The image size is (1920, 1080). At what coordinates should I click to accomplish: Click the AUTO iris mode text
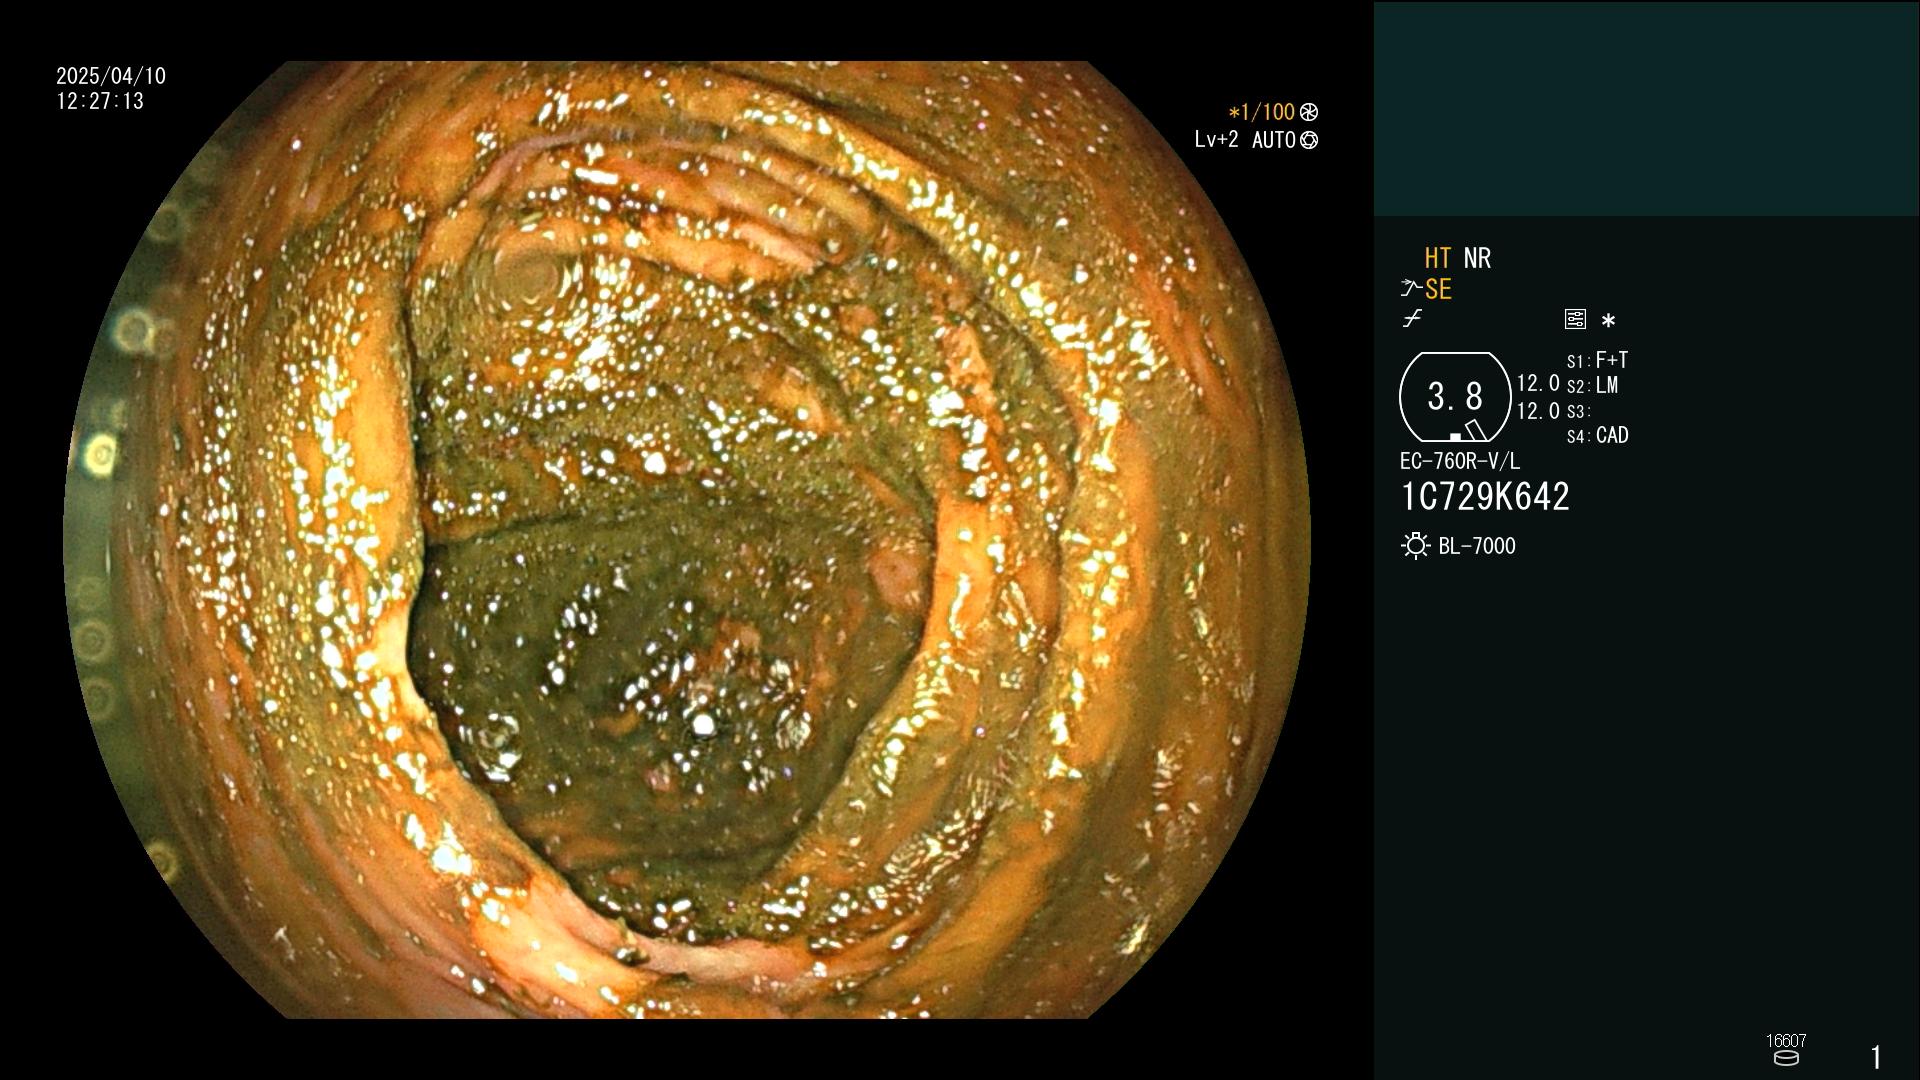(1273, 140)
